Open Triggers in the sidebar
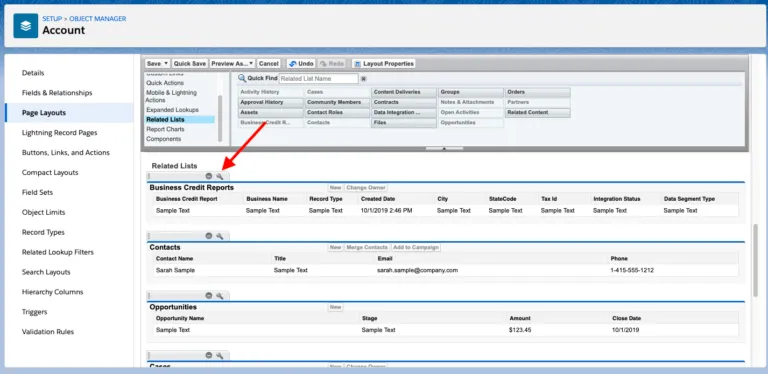This screenshot has width=768, height=374. tap(34, 312)
